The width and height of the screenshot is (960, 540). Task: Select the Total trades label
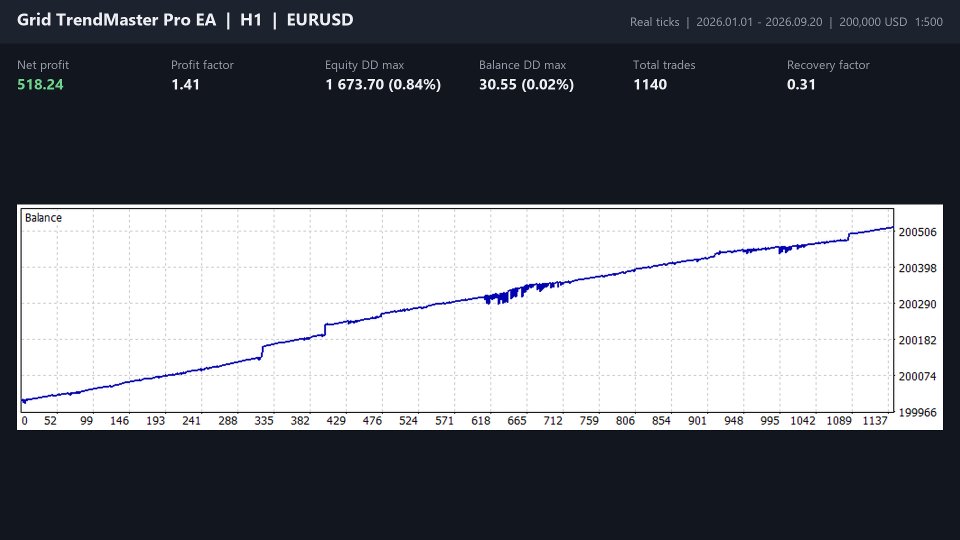tap(664, 65)
